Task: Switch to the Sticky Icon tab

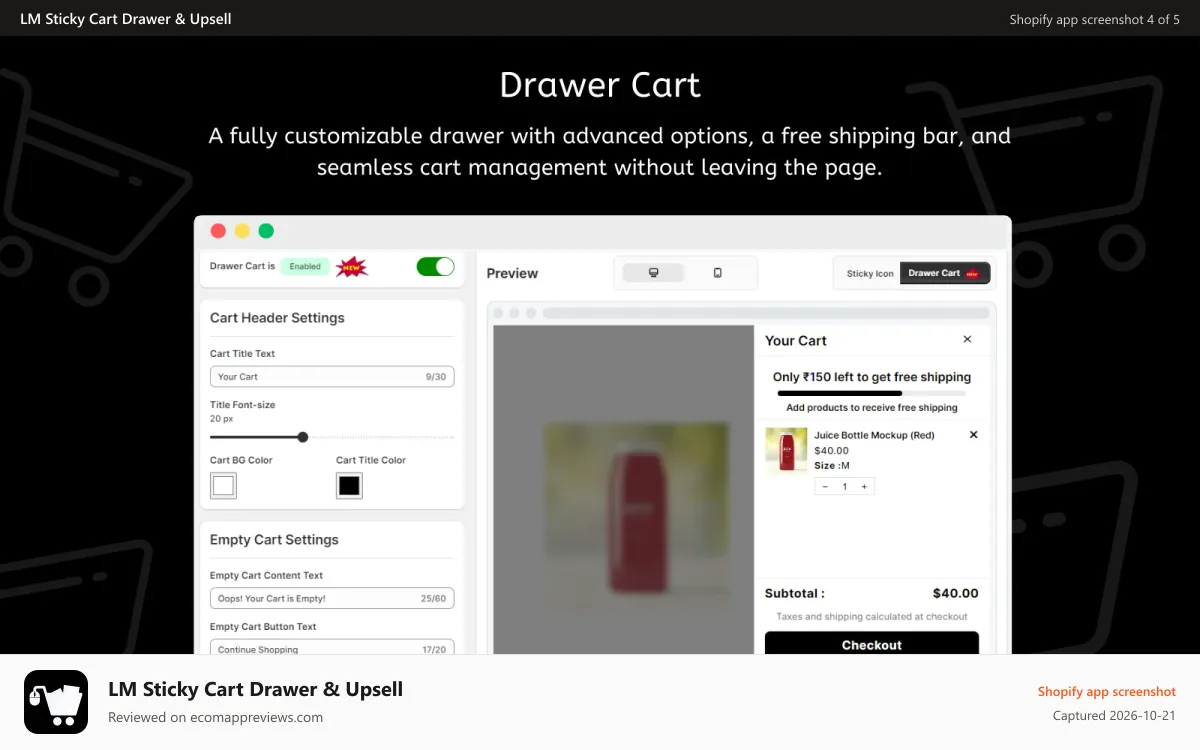Action: [870, 273]
